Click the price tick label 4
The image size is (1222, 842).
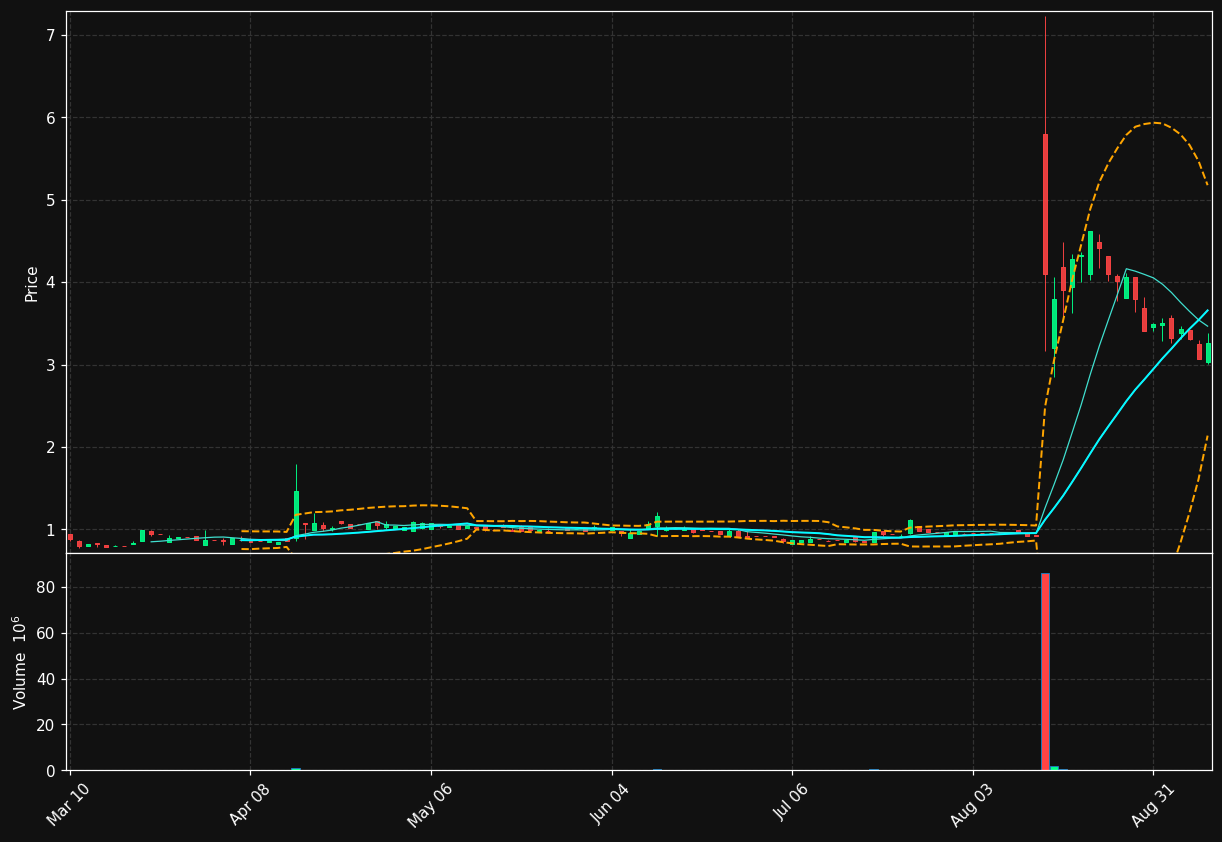[x=51, y=283]
